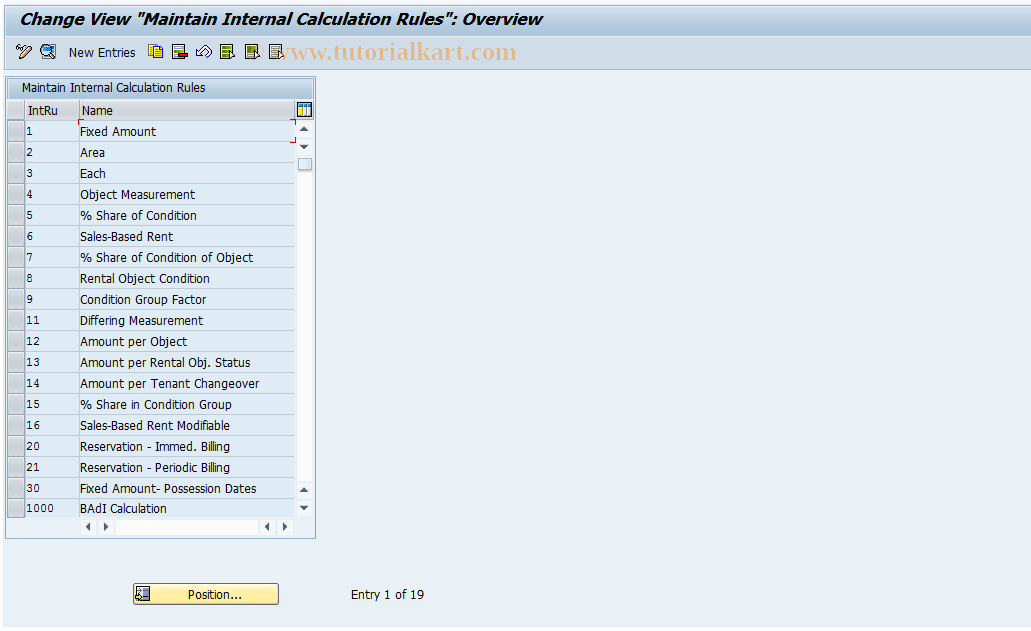Click left arrow of Name horizontal scroll
The height and width of the screenshot is (631, 1031).
267,526
